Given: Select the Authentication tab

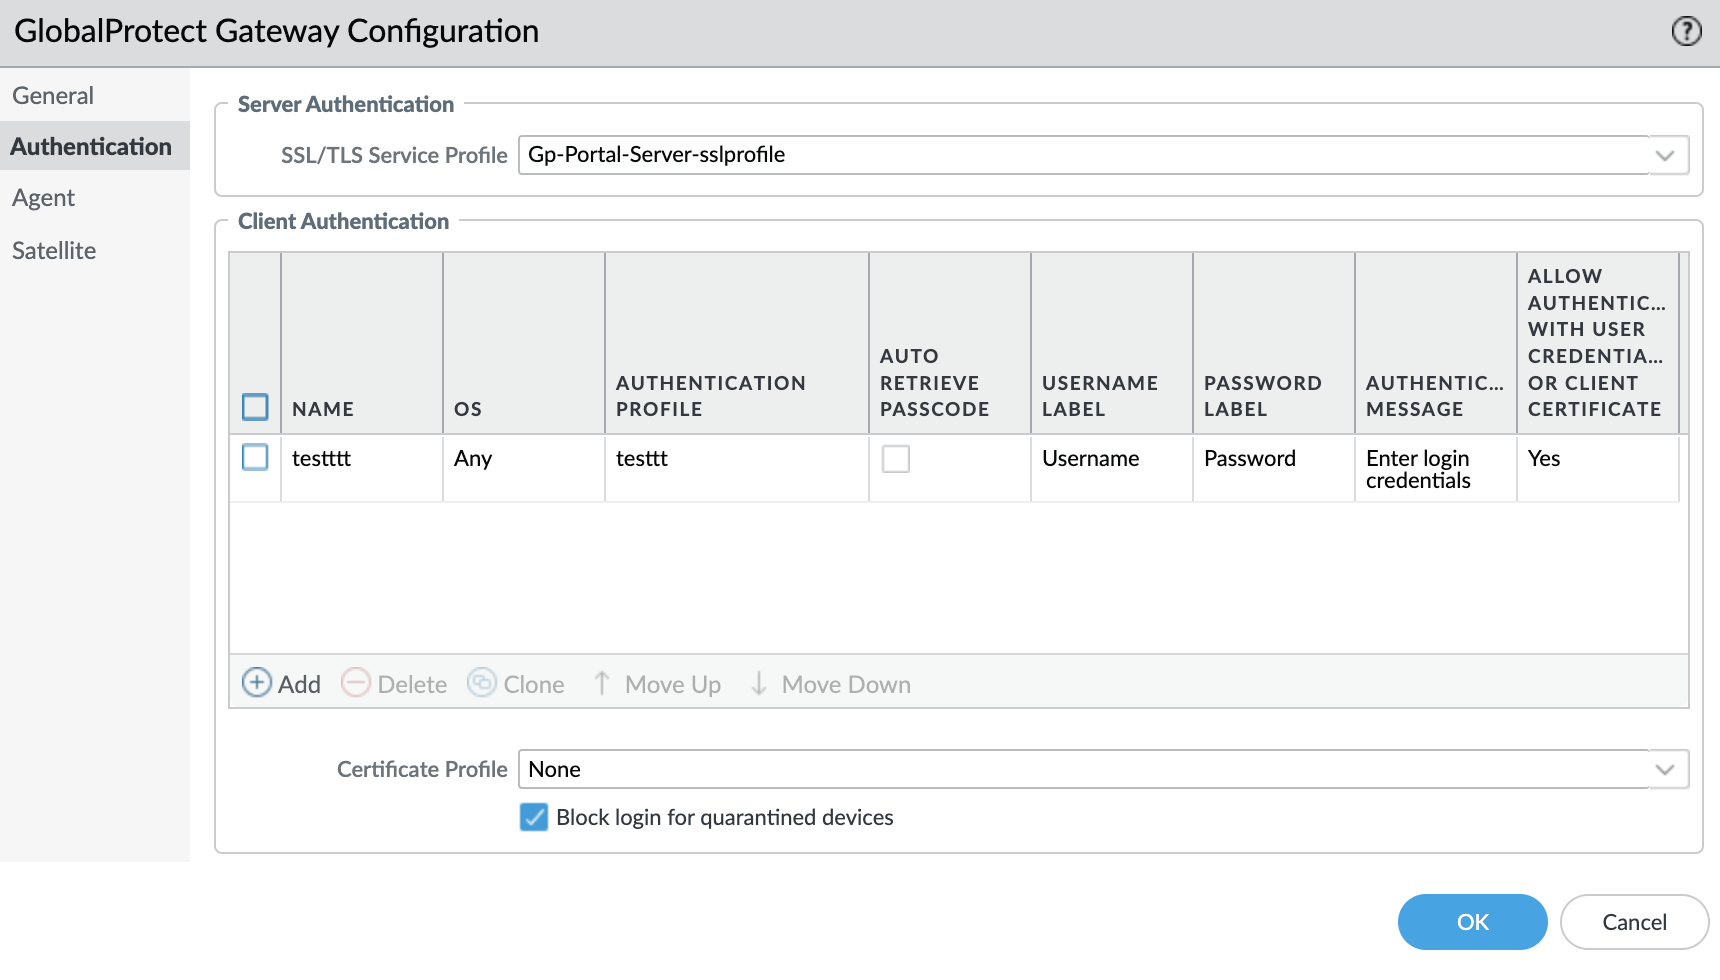Looking at the screenshot, I should [91, 147].
